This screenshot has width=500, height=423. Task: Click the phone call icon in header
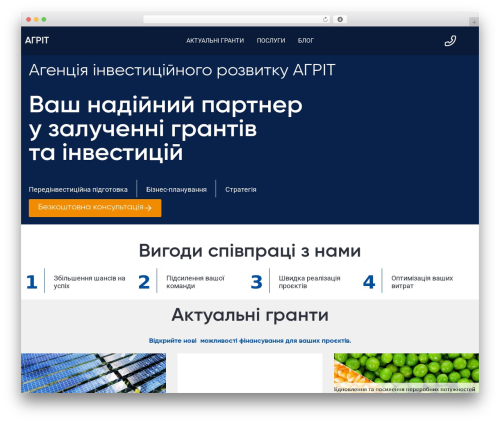pyautogui.click(x=450, y=41)
